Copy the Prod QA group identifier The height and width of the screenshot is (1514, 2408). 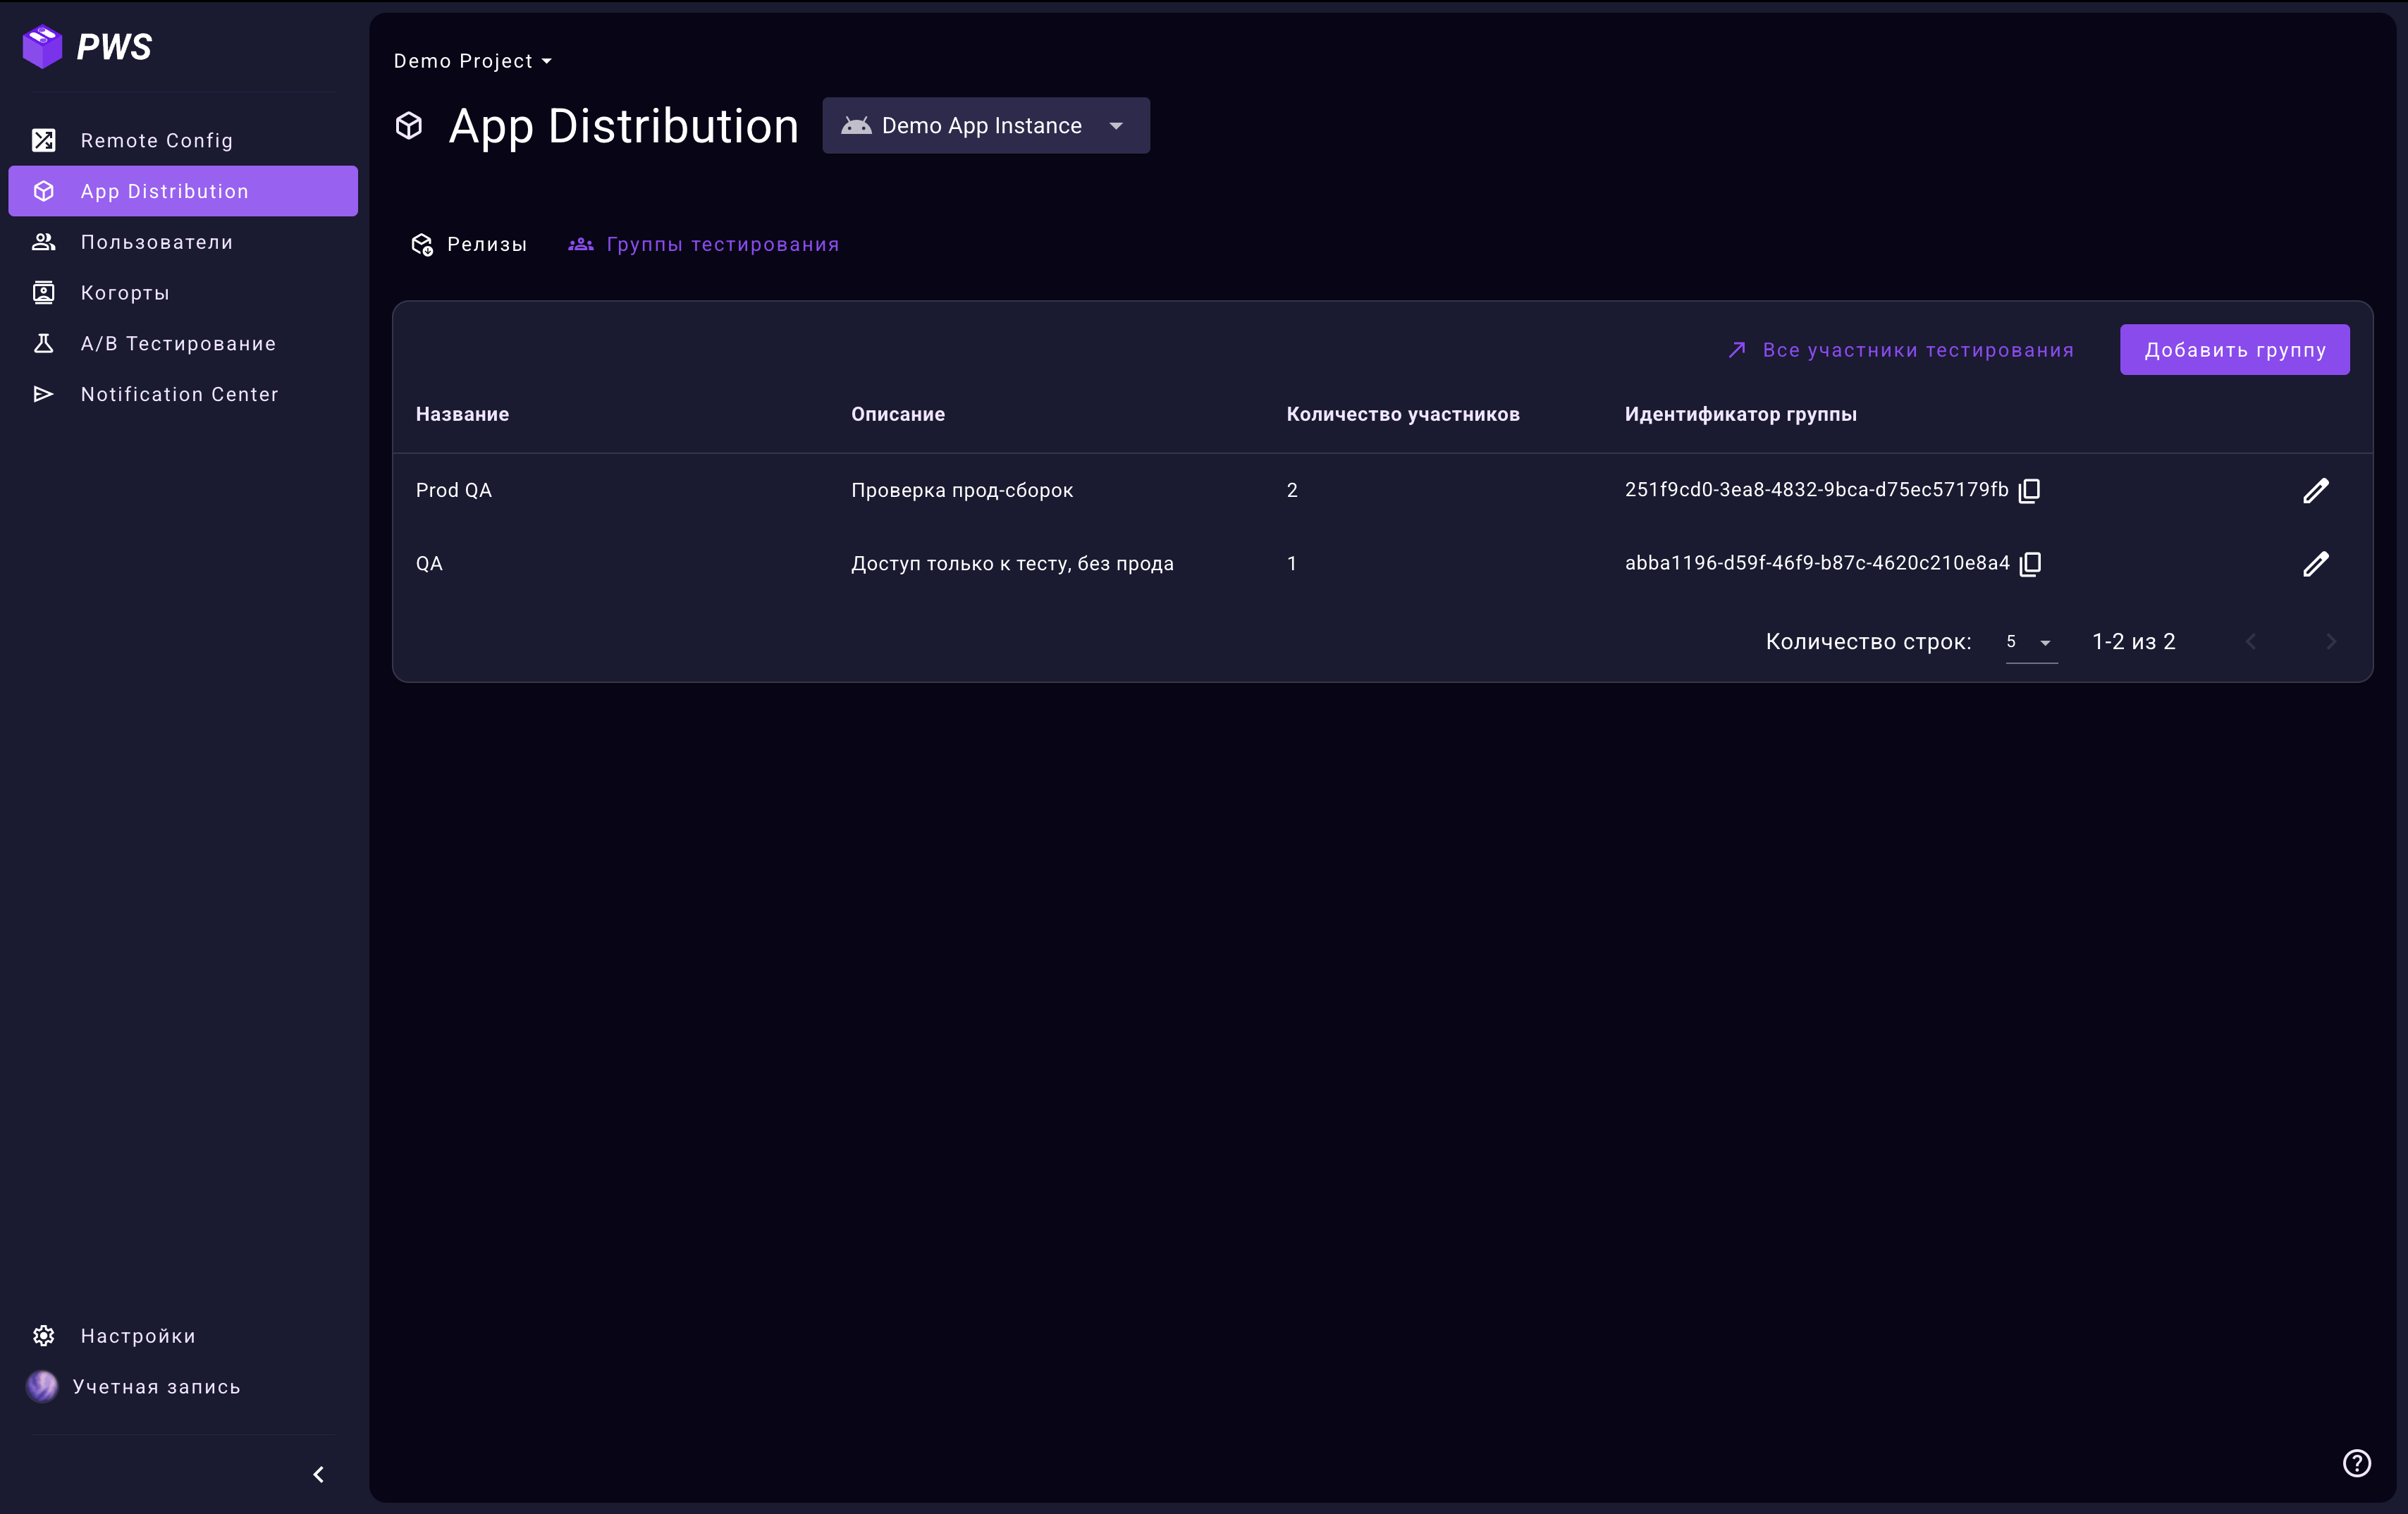coord(2029,490)
